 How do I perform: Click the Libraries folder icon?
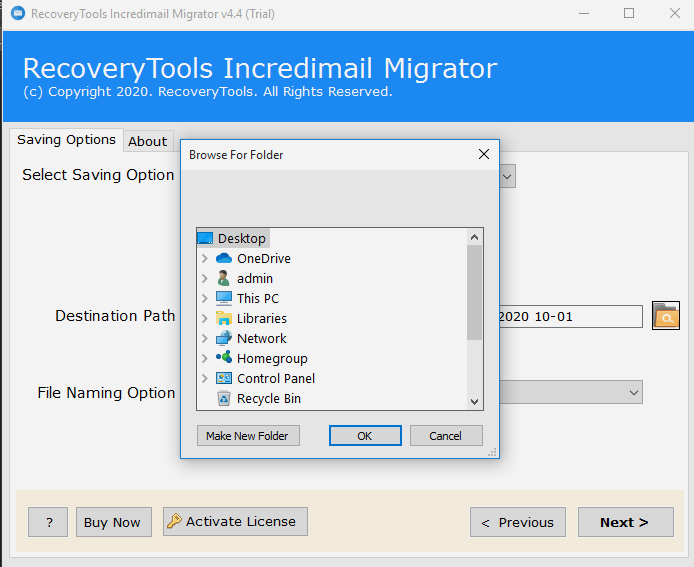tap(224, 318)
